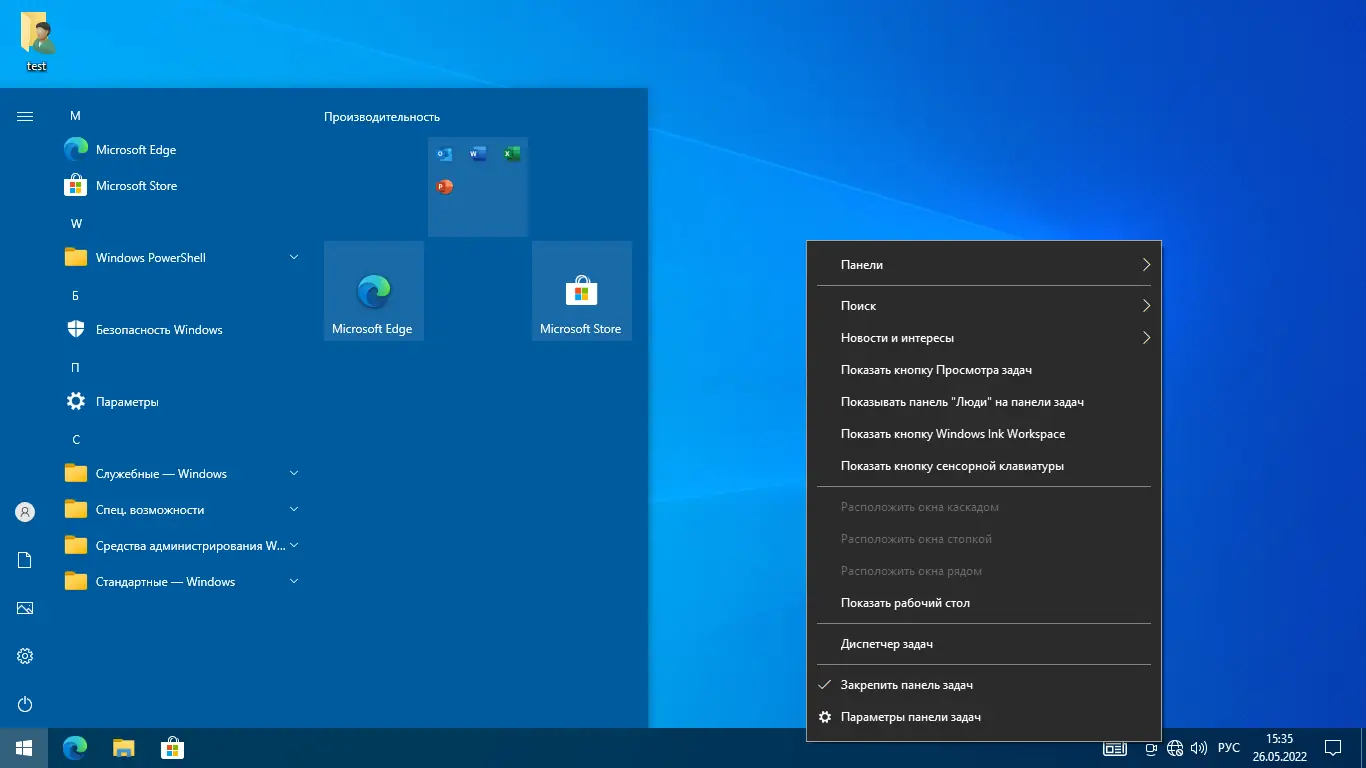
Task: Expand the Стандартные — Windows folder chevron
Action: coord(294,582)
